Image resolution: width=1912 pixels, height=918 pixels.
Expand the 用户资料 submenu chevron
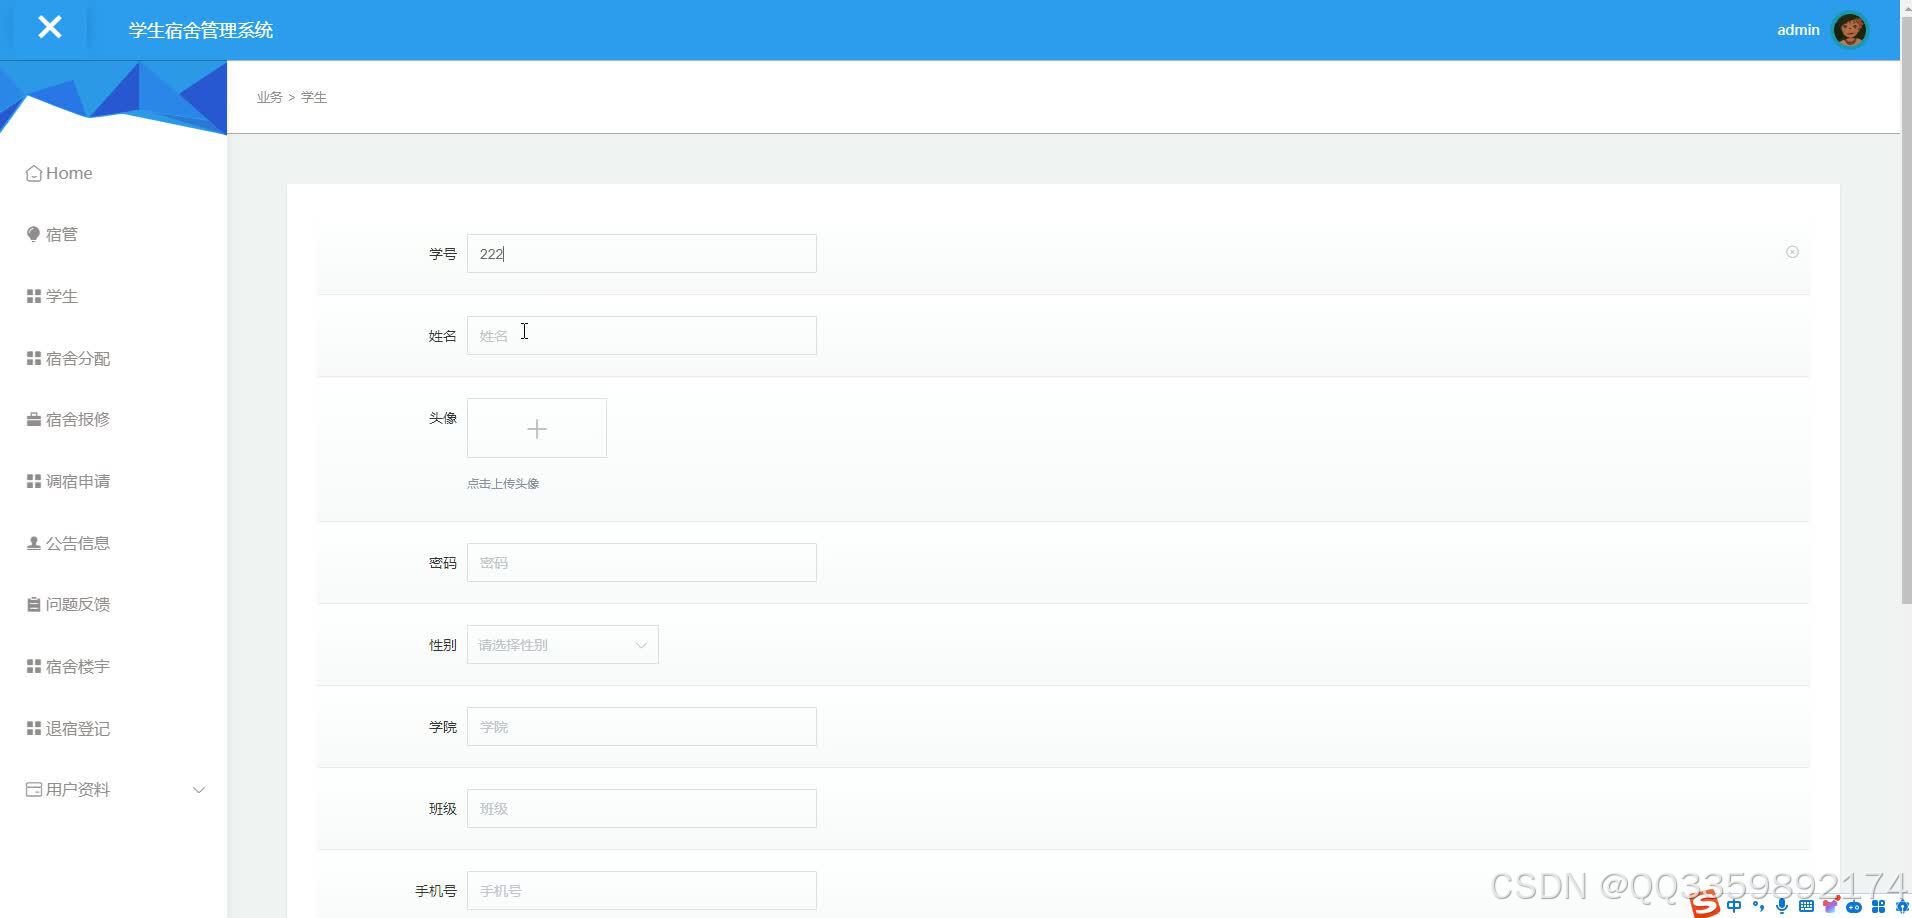pyautogui.click(x=199, y=790)
